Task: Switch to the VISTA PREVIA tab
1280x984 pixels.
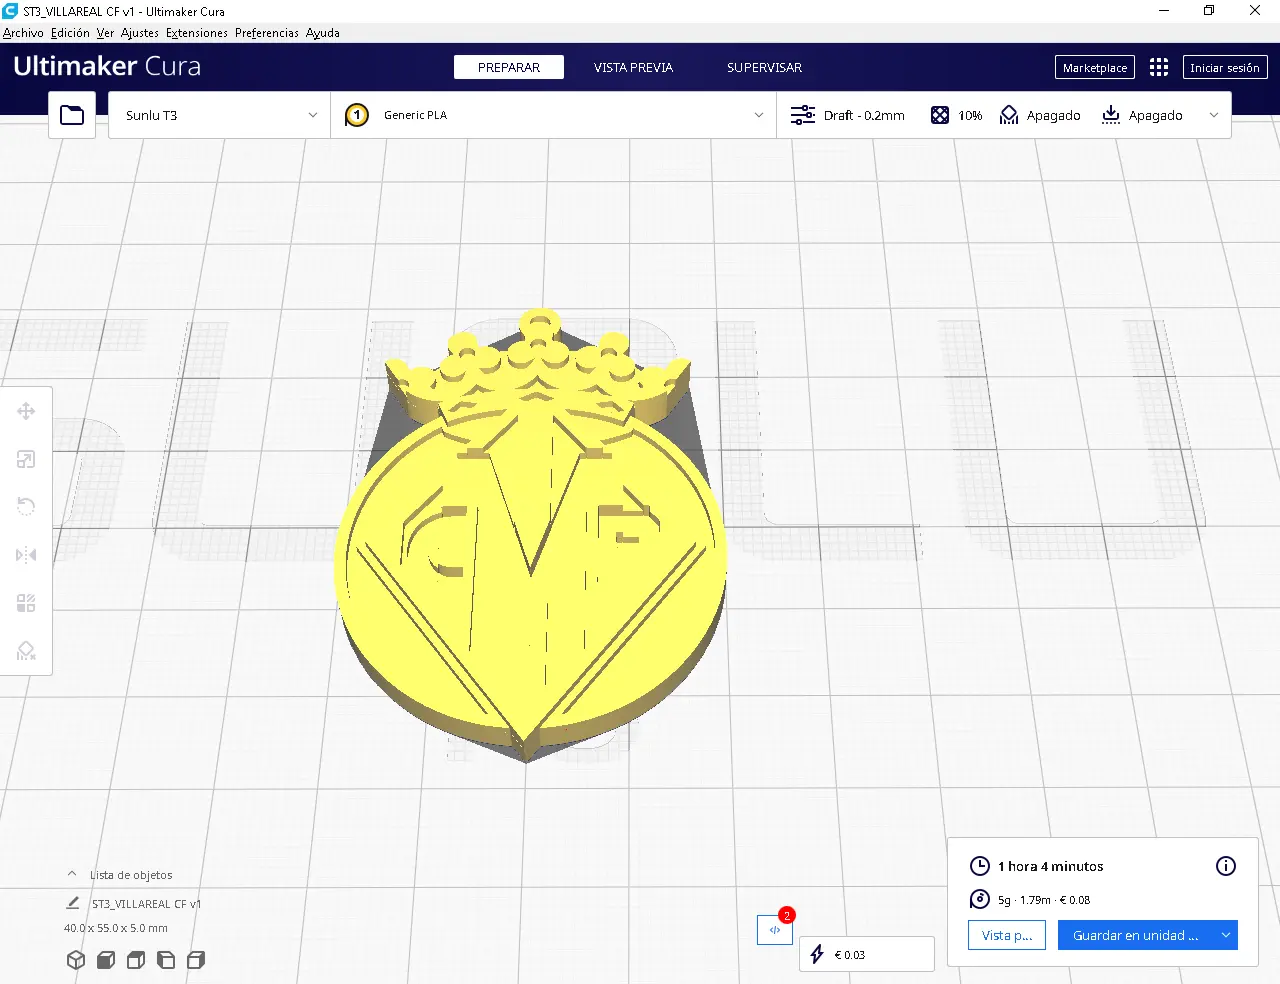Action: (x=633, y=67)
